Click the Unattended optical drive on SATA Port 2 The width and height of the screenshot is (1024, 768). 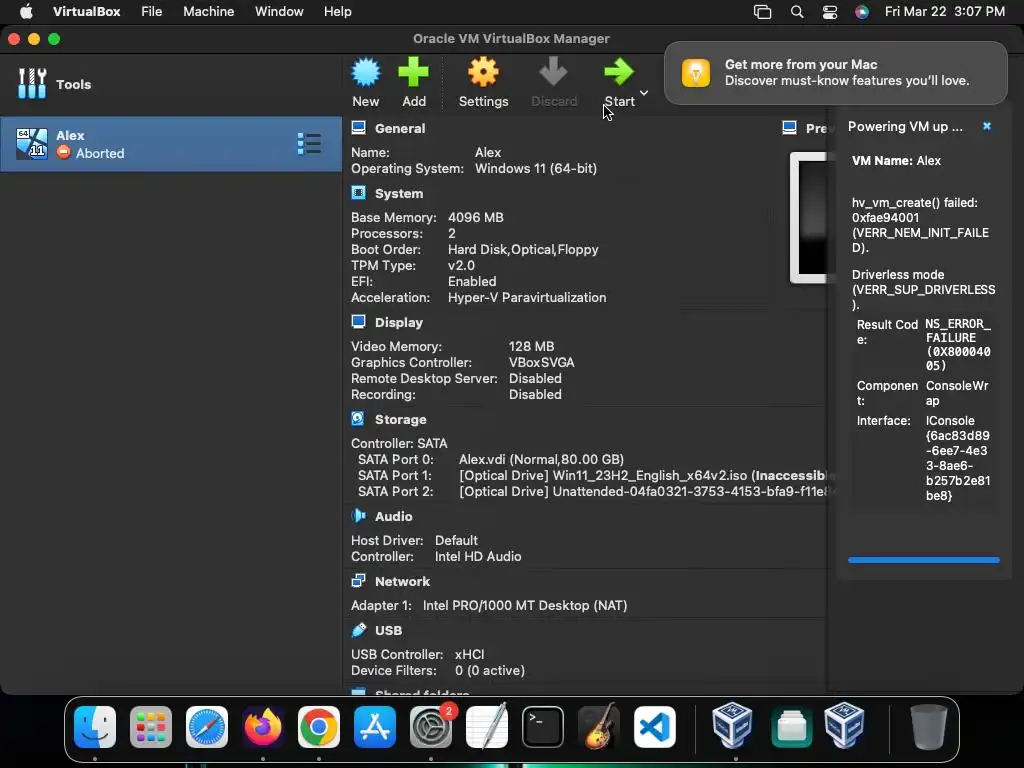click(643, 491)
